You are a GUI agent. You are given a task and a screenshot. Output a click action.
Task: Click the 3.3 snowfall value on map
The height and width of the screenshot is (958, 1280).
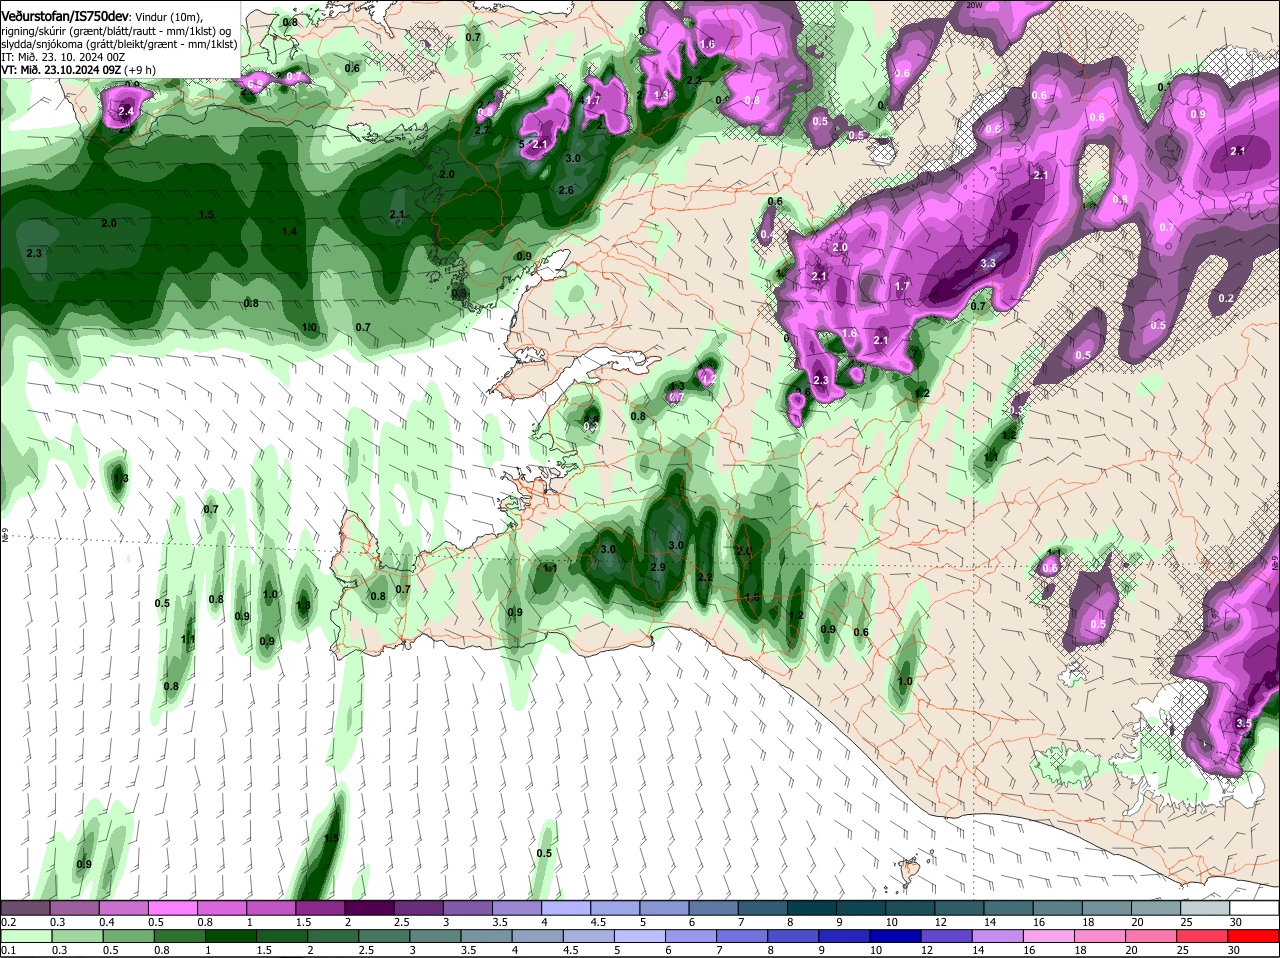988,263
